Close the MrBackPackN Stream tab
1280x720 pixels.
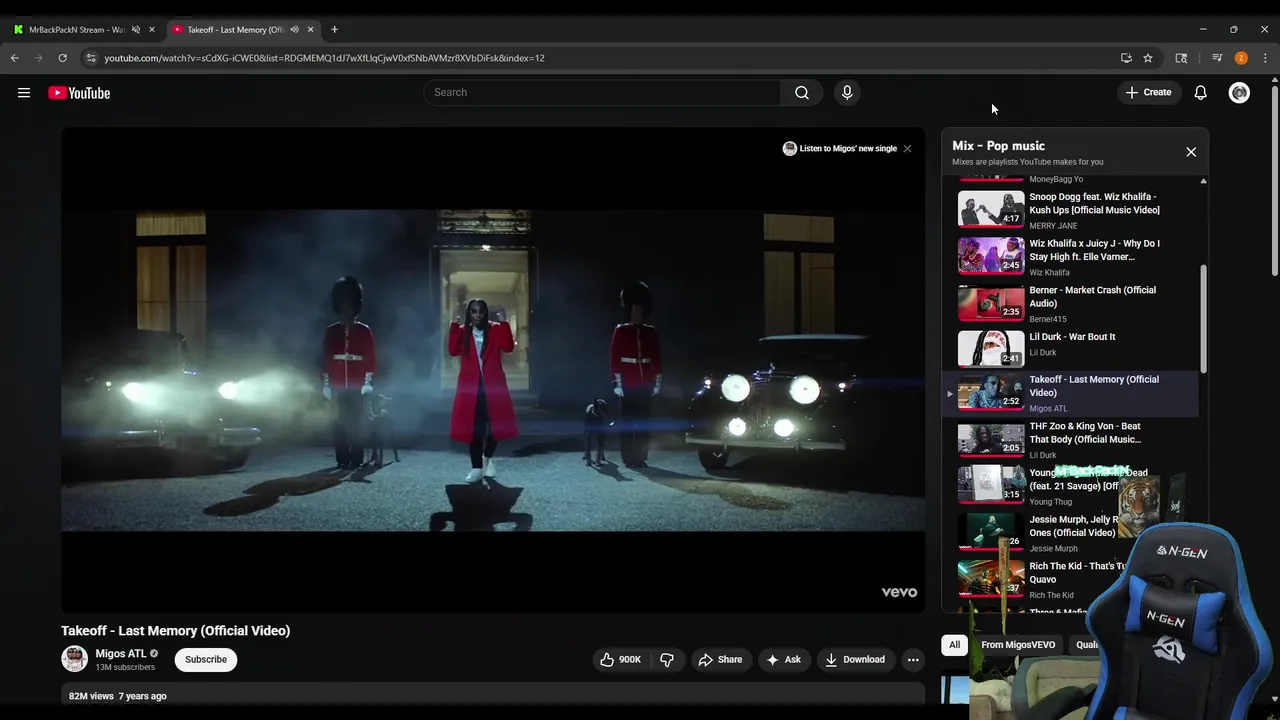[152, 30]
